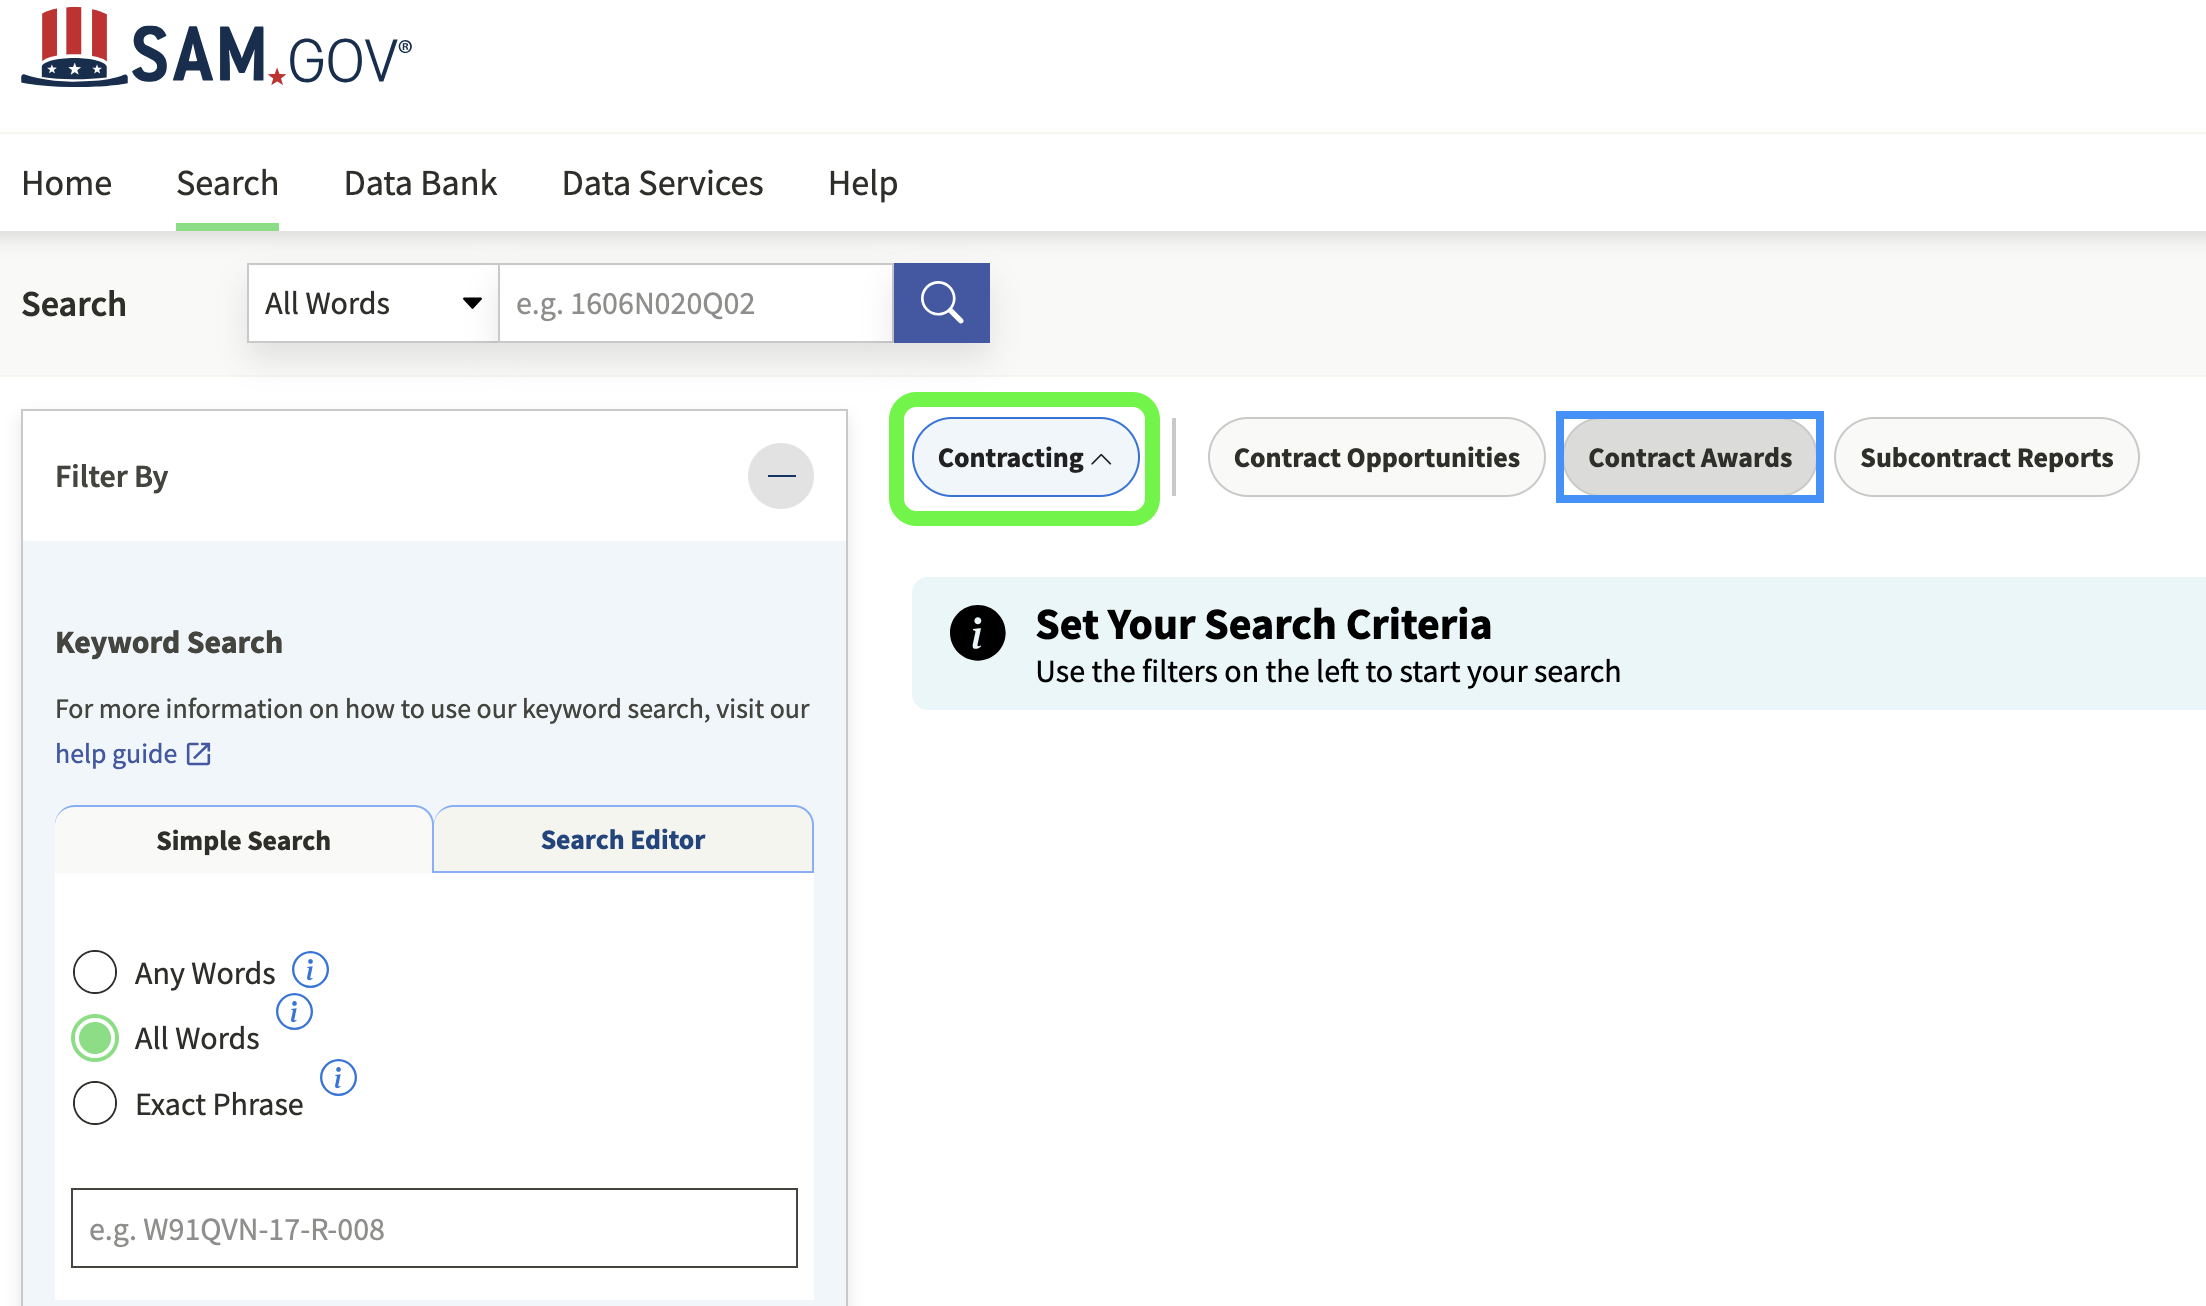The width and height of the screenshot is (2206, 1306).
Task: Select the Subcontract Reports domain
Action: click(x=1986, y=457)
